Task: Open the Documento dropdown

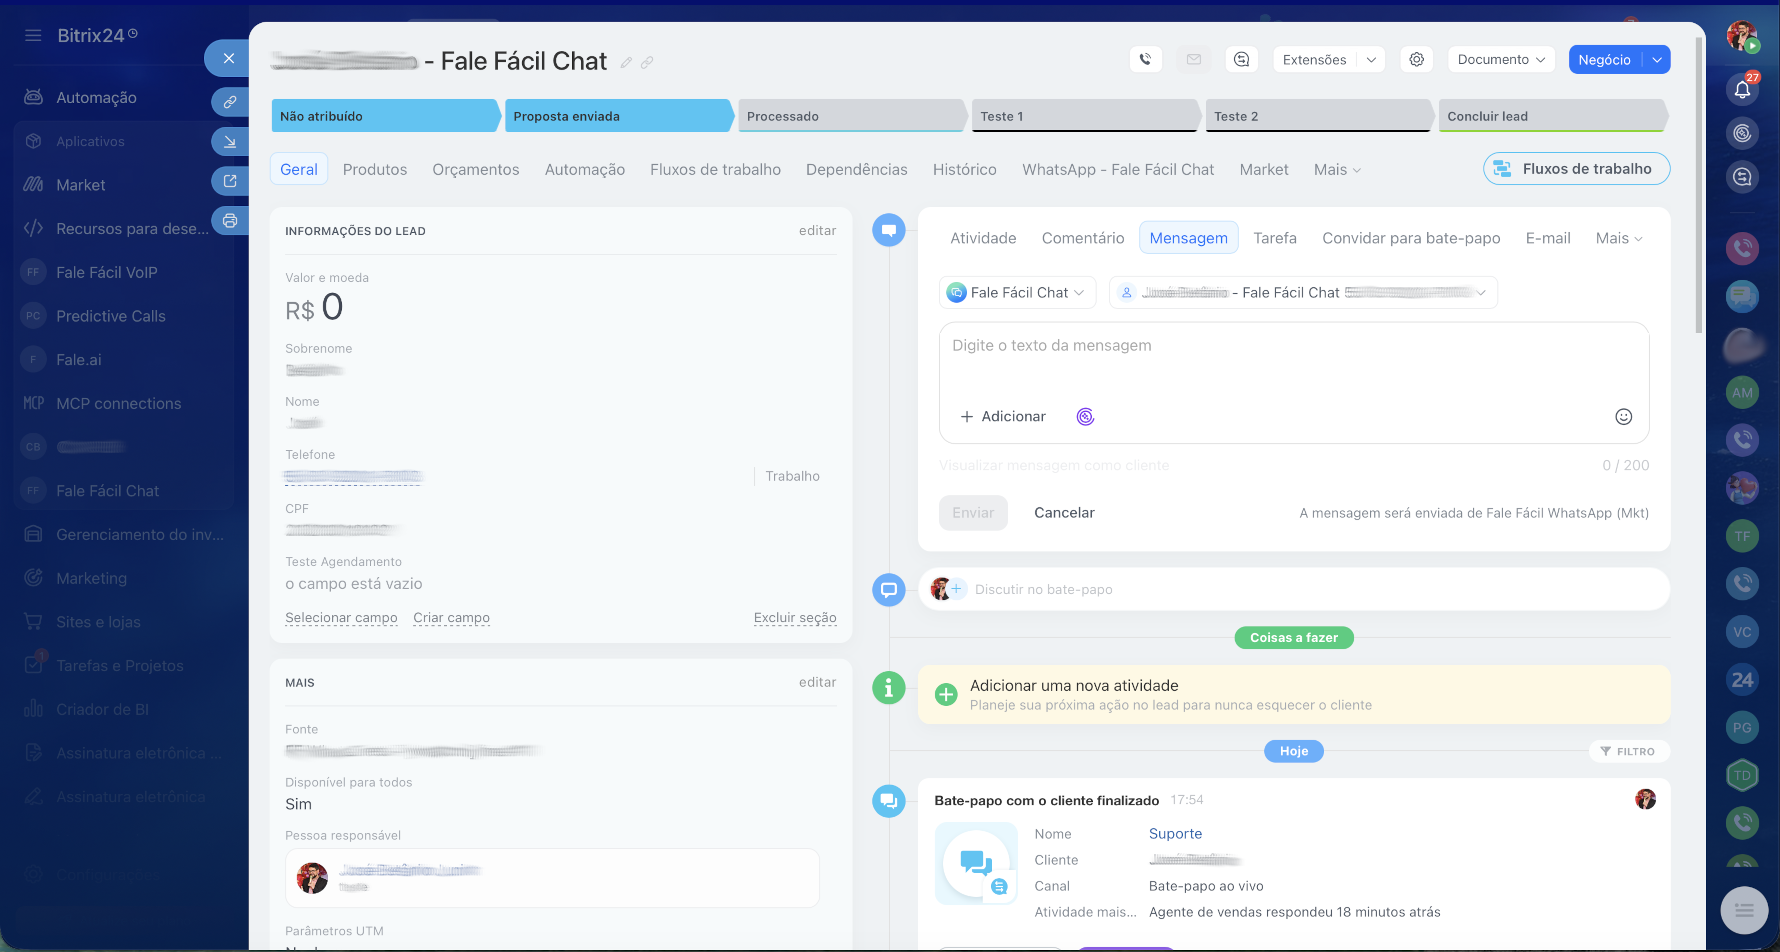Action: point(1501,60)
